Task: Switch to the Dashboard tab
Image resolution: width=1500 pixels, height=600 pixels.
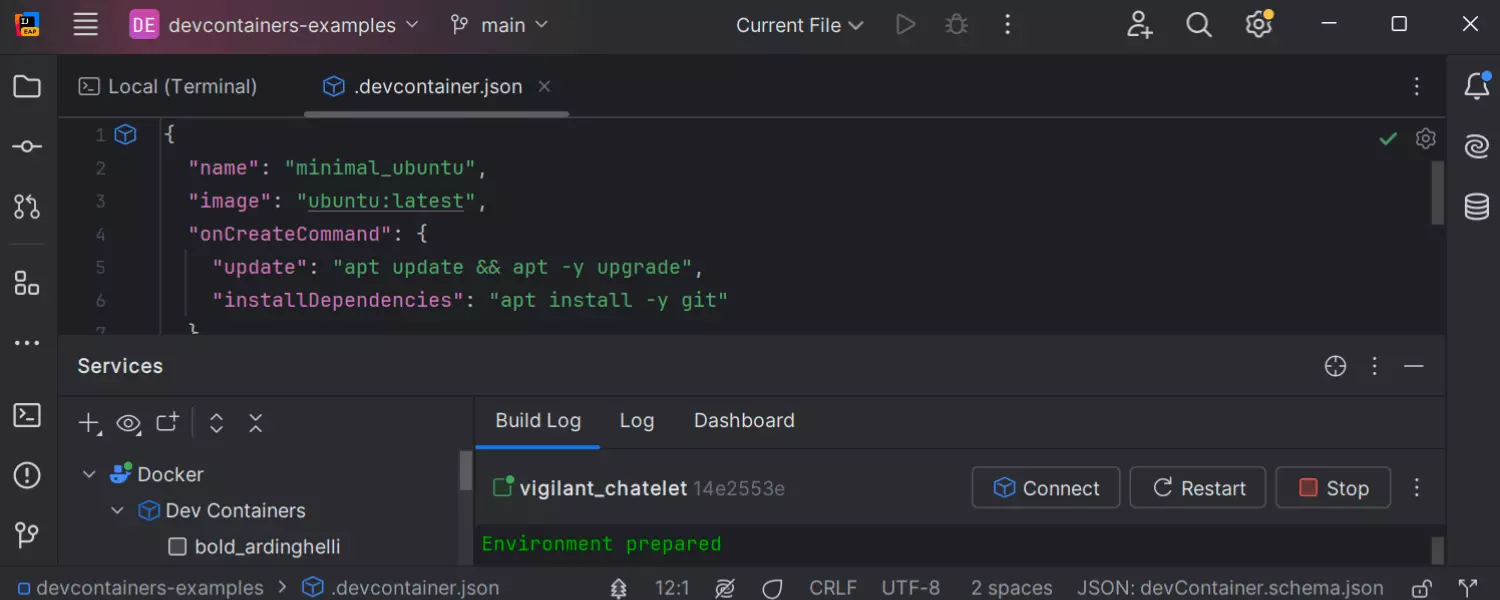Action: [x=744, y=421]
